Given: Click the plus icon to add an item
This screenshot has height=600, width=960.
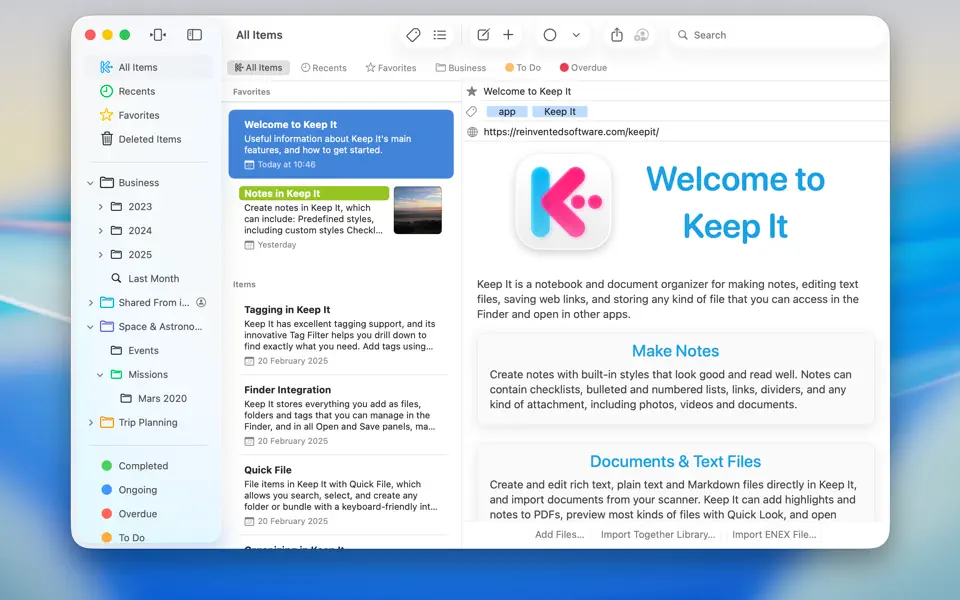Looking at the screenshot, I should [508, 34].
